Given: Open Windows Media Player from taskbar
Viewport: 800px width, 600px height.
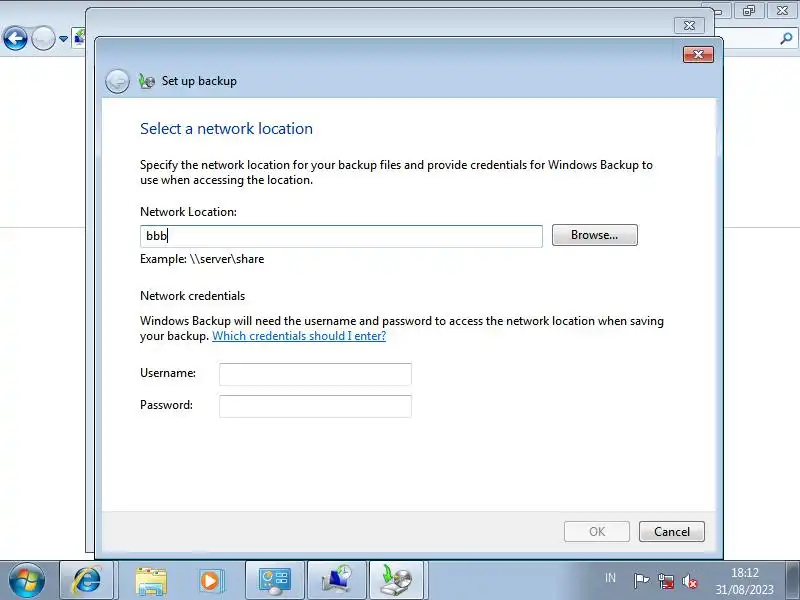Looking at the screenshot, I should click(210, 580).
